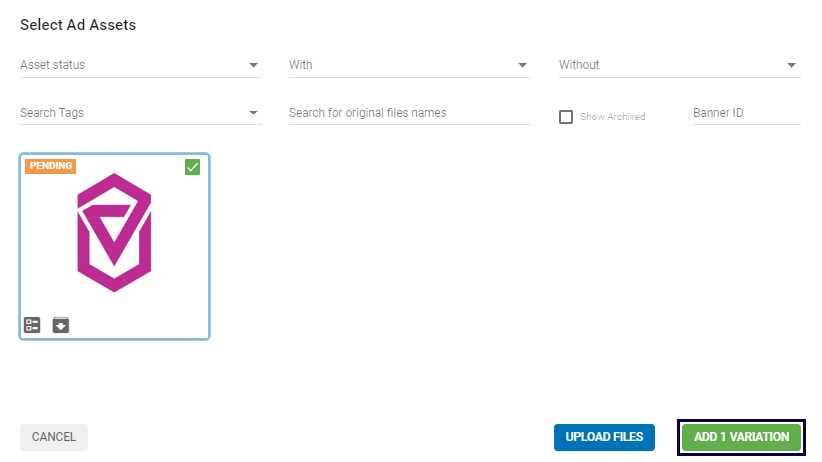Expand the Asset status dropdown arrow
822x462 pixels.
click(253, 66)
